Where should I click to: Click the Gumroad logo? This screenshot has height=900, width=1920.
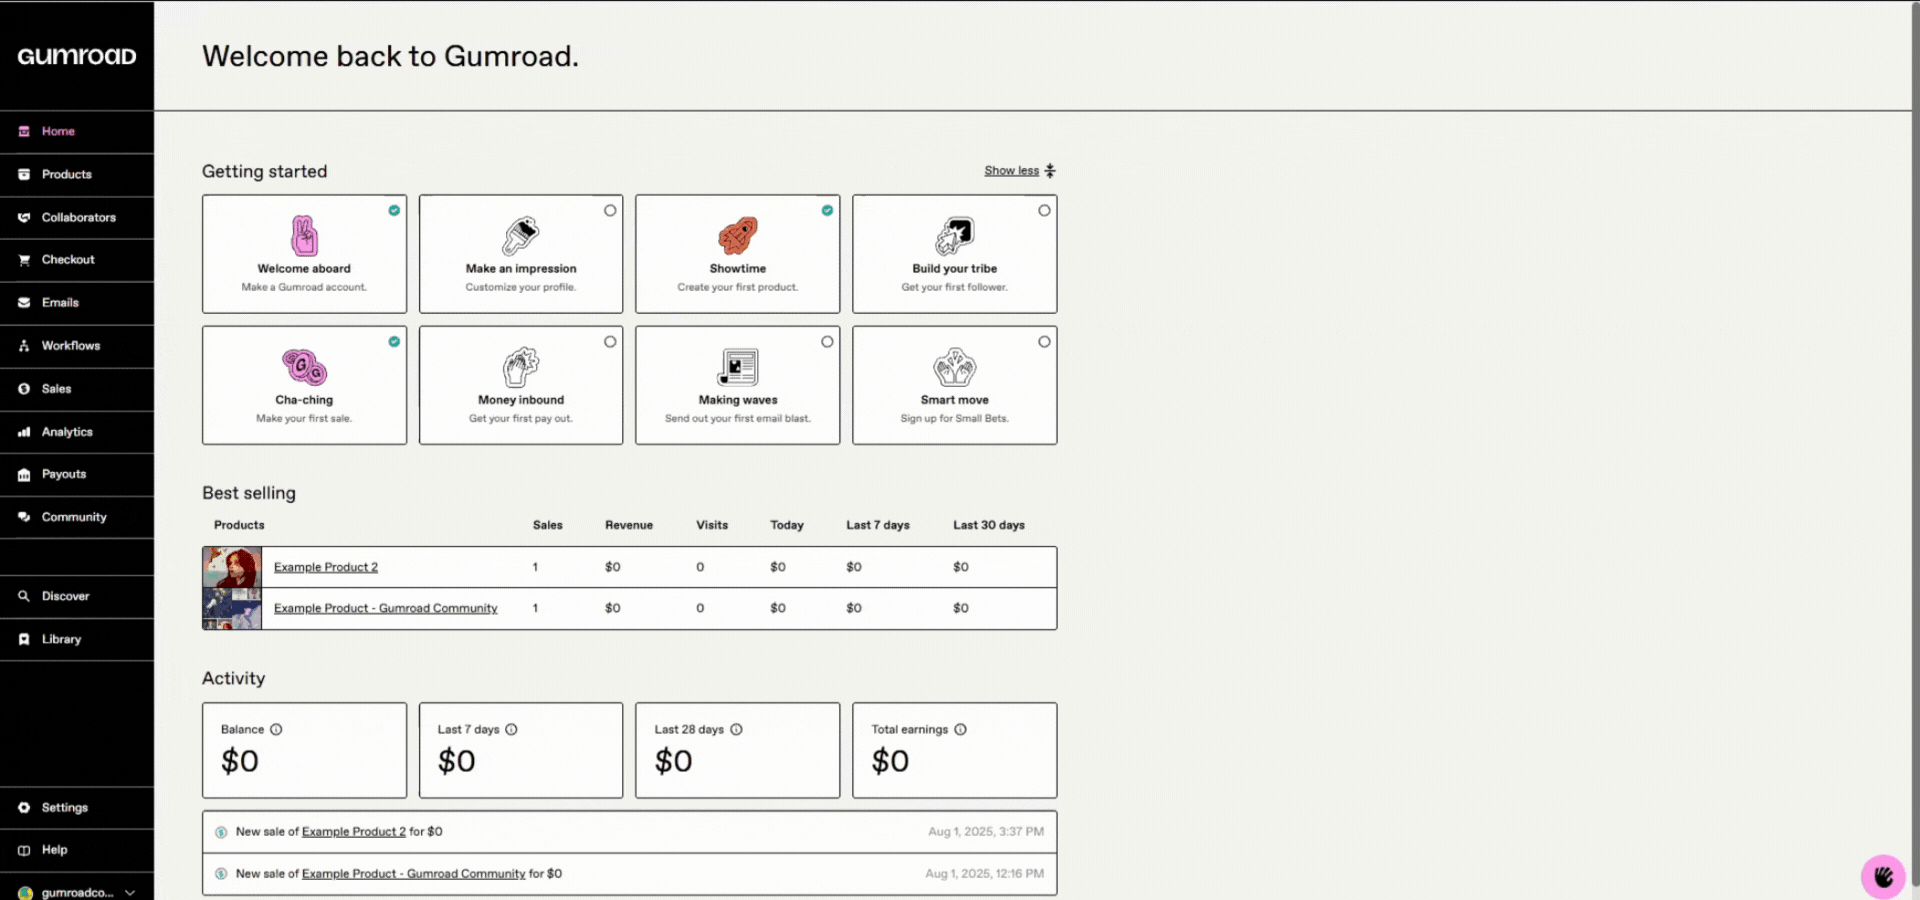pyautogui.click(x=77, y=56)
